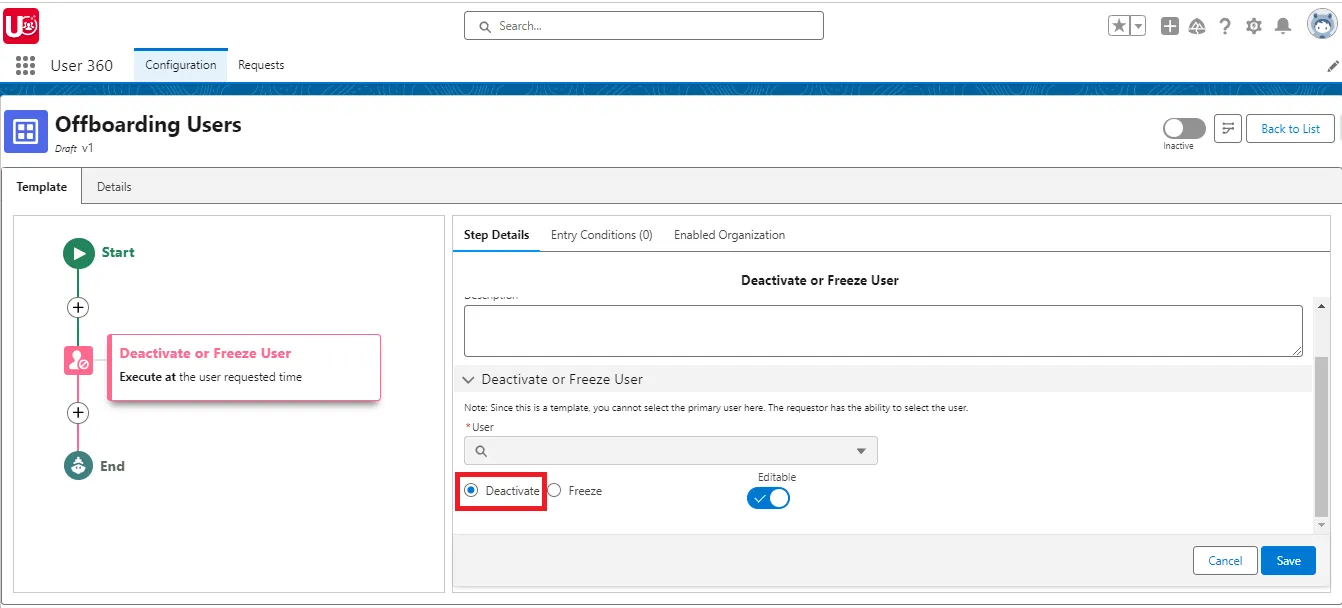Collapse the Deactivate or Freeze User section
The width and height of the screenshot is (1342, 608).
[x=468, y=379]
